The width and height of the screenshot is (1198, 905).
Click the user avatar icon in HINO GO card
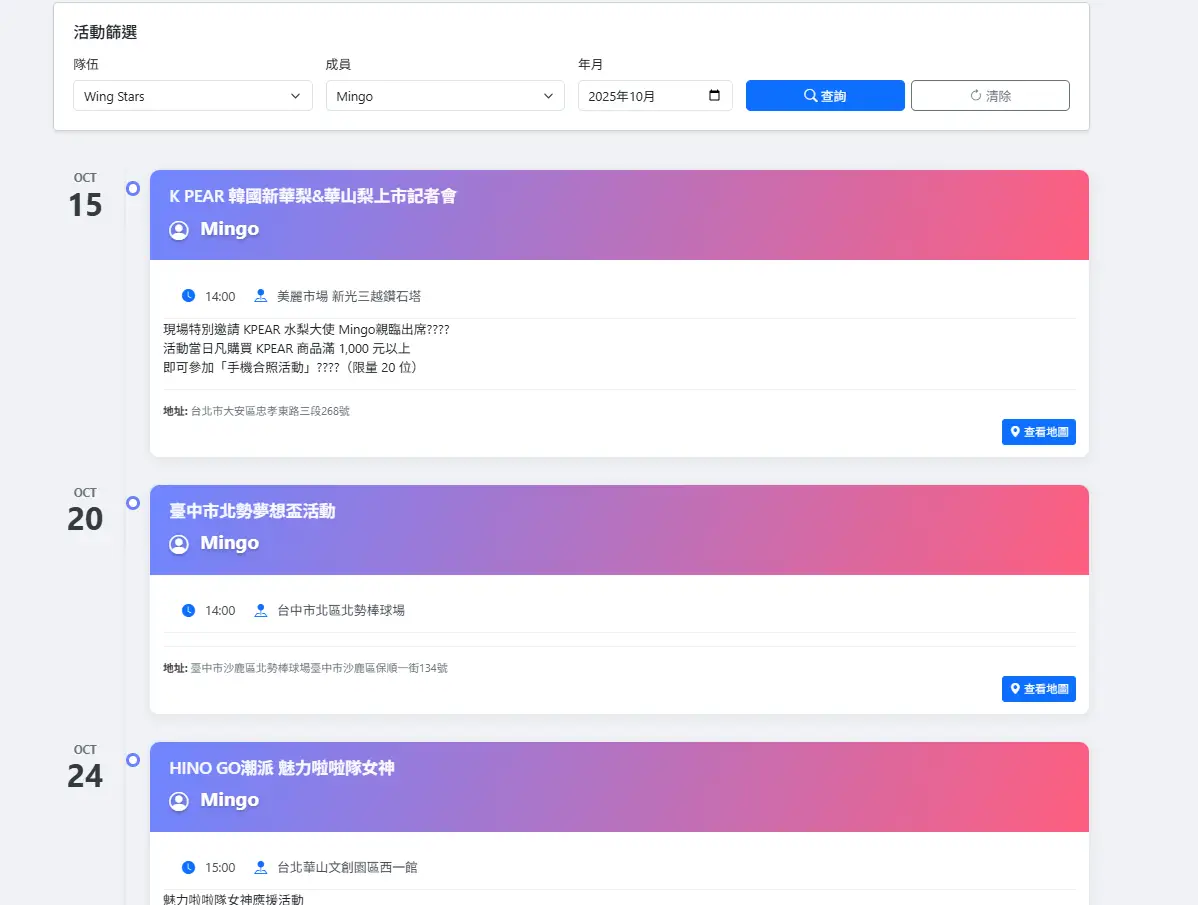(179, 801)
